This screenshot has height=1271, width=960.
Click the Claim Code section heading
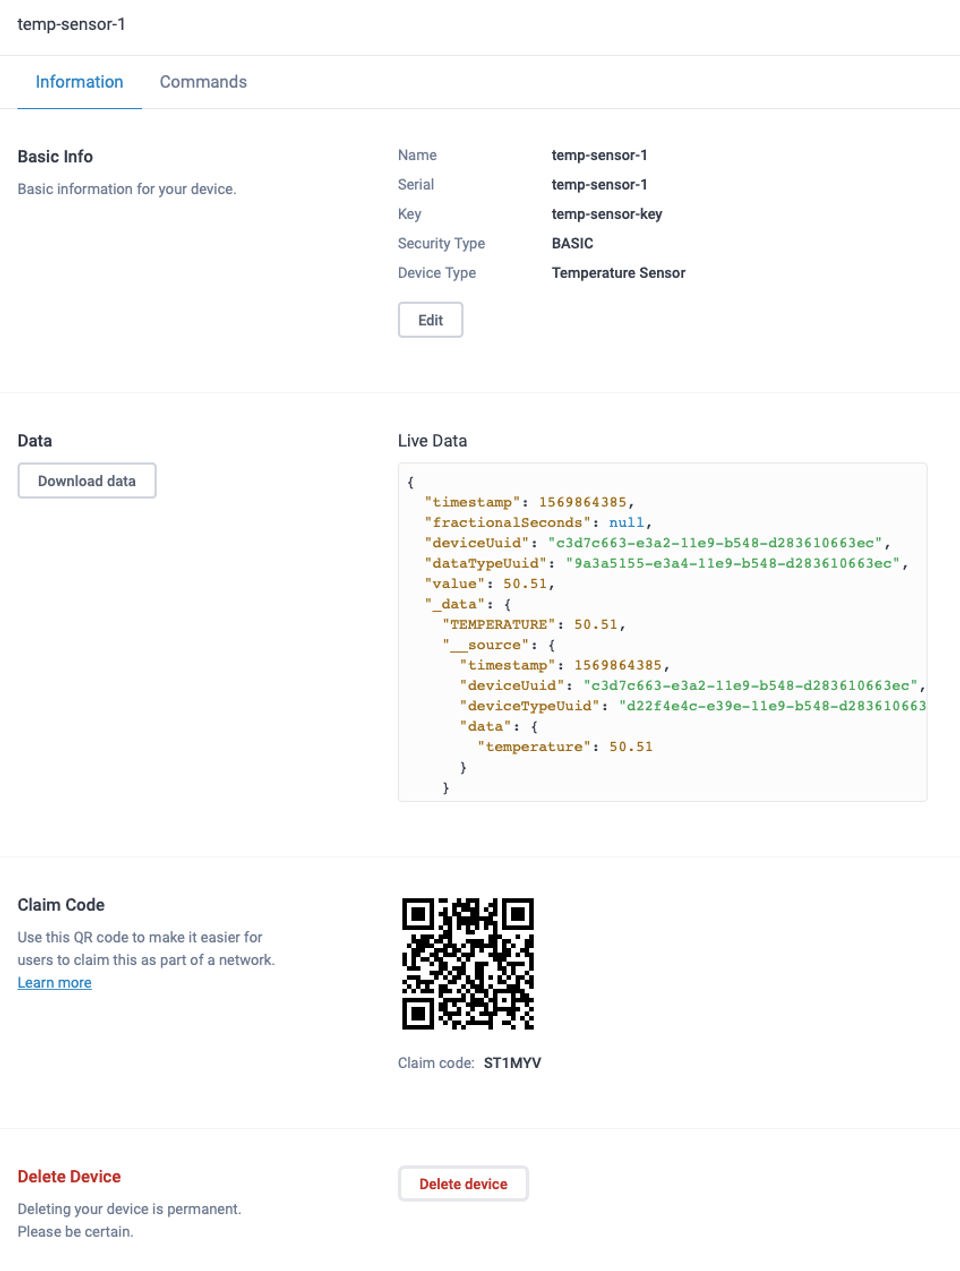(61, 905)
